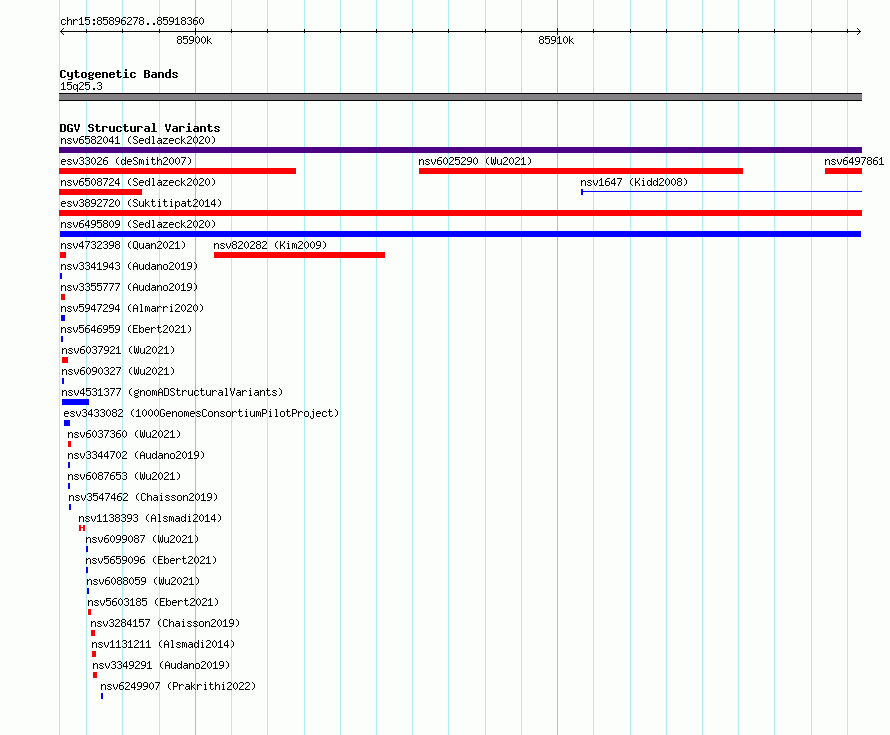The image size is (890, 735).
Task: Click nsv1138393 (Alsmadi2014) label
Action: pyautogui.click(x=150, y=518)
